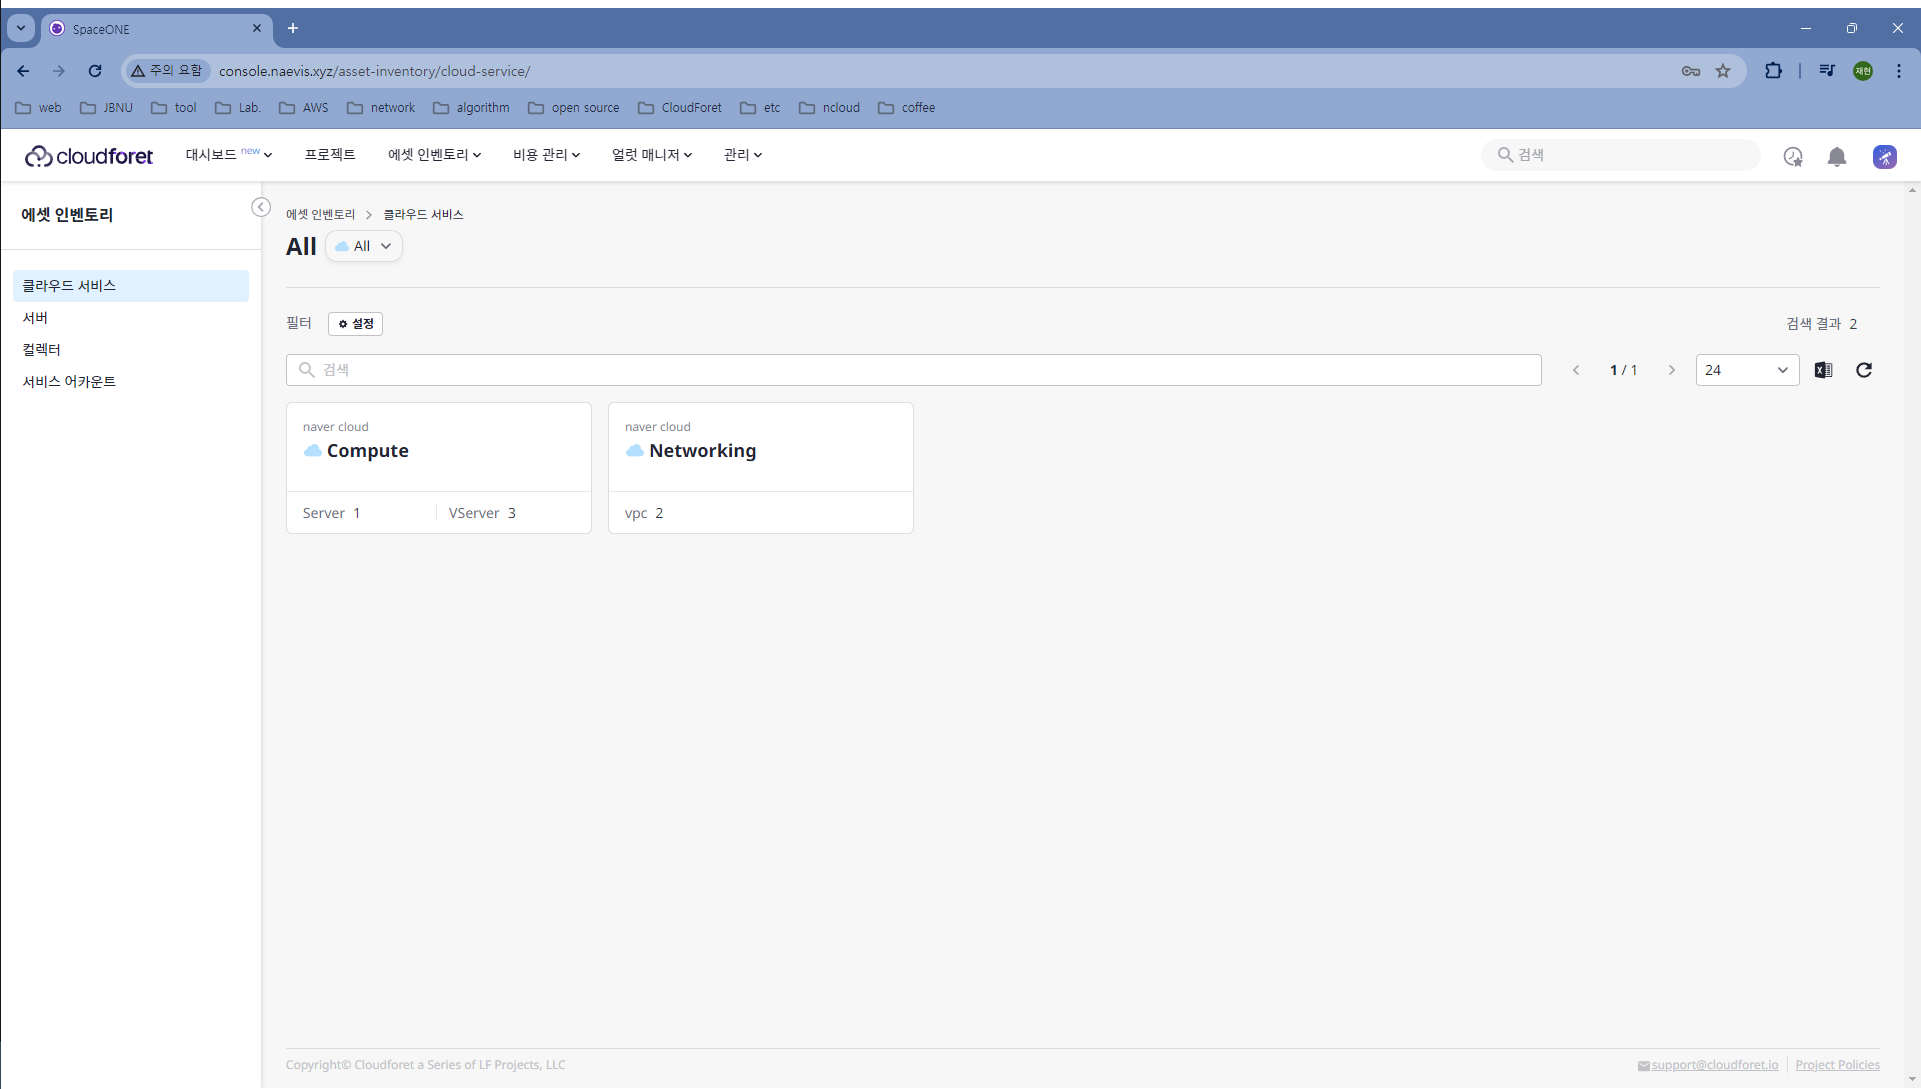Click the refresh icon beside page size

(1864, 370)
